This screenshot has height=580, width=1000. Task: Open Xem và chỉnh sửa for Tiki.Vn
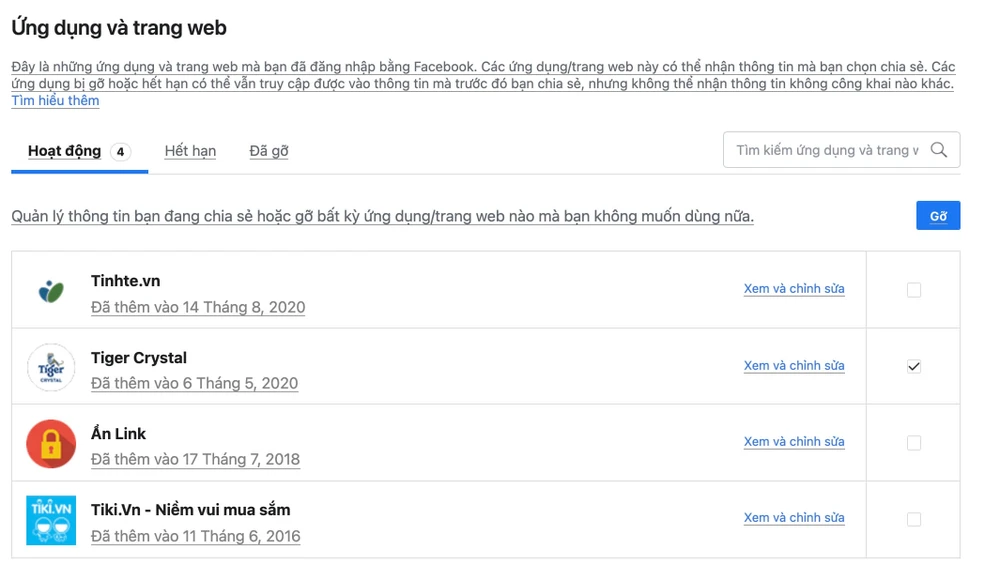point(794,518)
